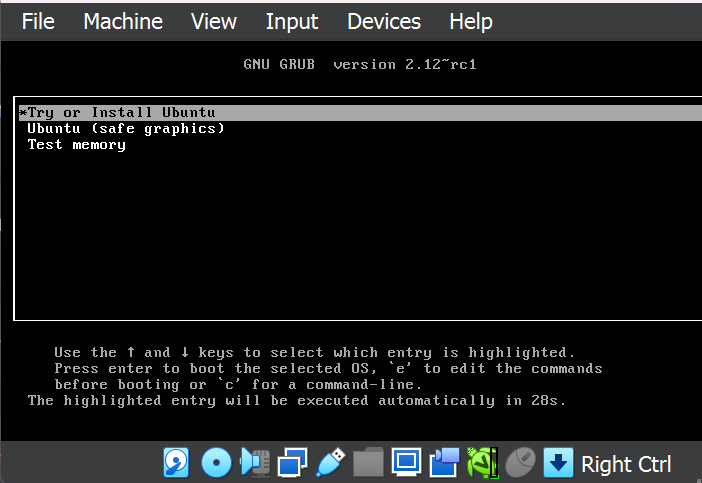Open the Help menu

click(471, 21)
